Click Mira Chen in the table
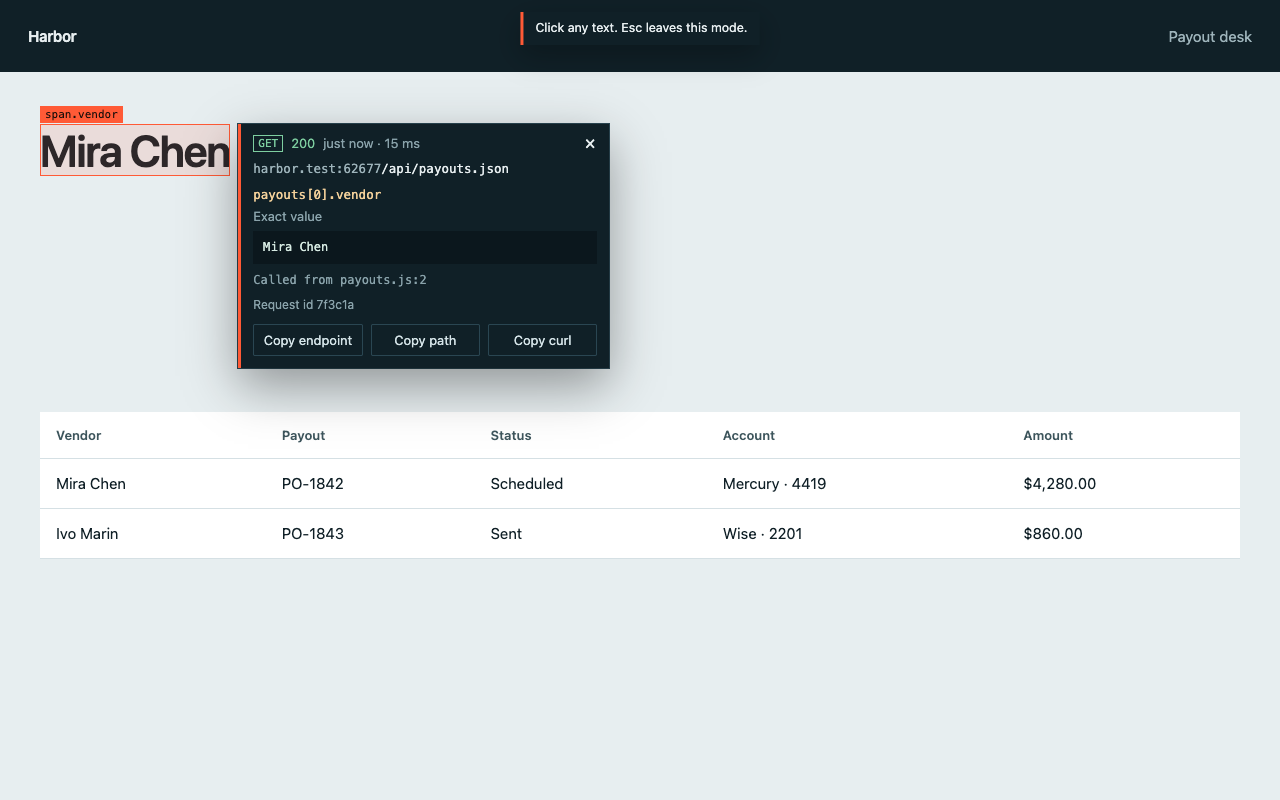The image size is (1280, 800). pyautogui.click(x=91, y=484)
